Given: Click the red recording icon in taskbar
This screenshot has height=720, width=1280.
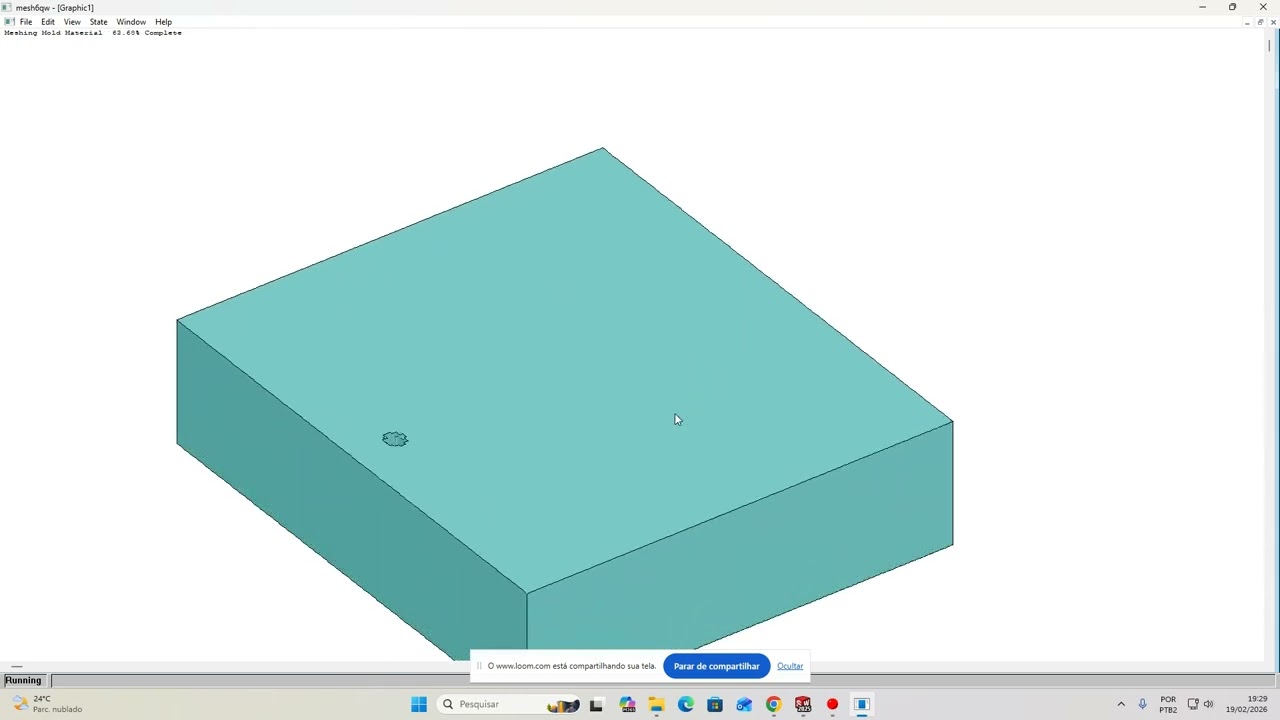Looking at the screenshot, I should point(832,704).
